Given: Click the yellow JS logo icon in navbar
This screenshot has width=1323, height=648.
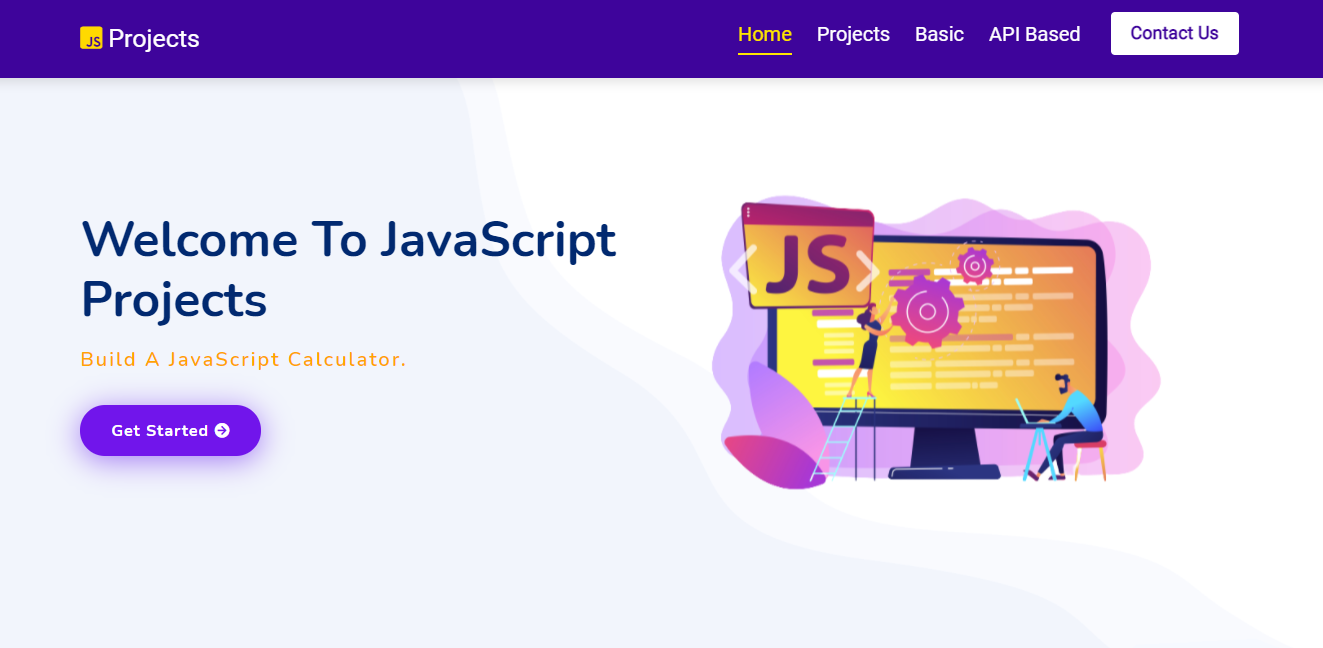Looking at the screenshot, I should pyautogui.click(x=91, y=38).
